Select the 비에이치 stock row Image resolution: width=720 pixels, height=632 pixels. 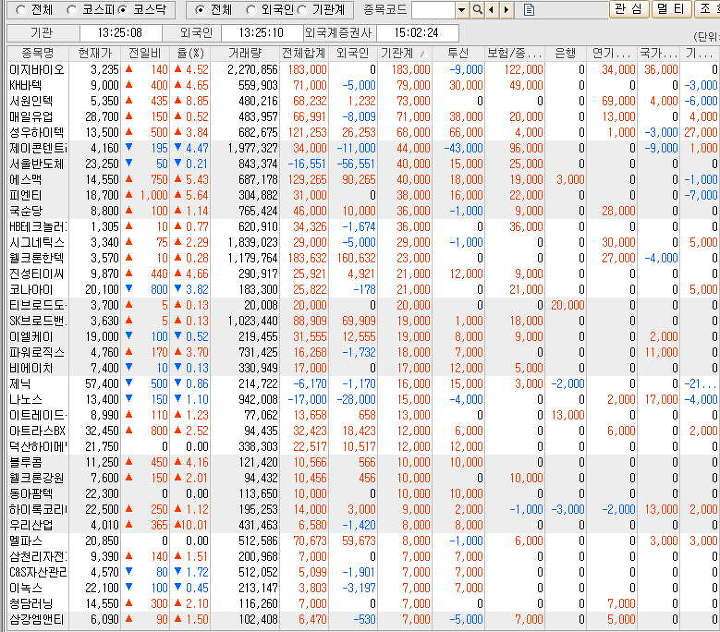coord(363,368)
